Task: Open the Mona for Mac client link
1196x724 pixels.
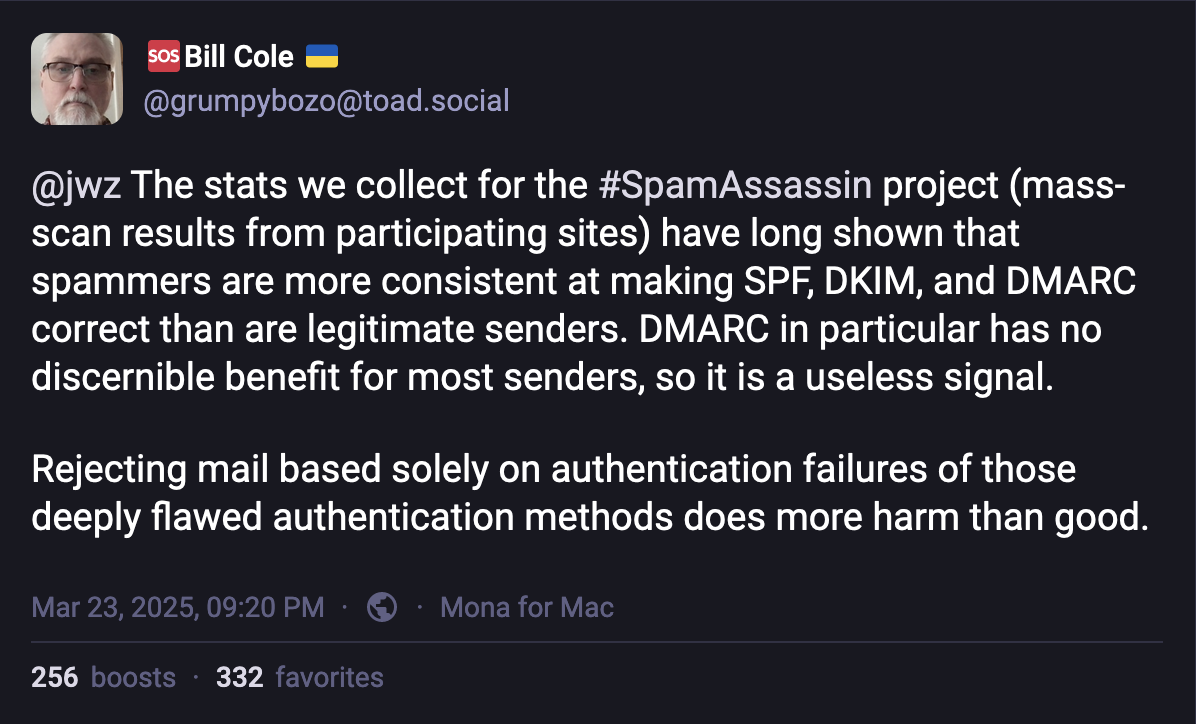Action: (x=527, y=607)
